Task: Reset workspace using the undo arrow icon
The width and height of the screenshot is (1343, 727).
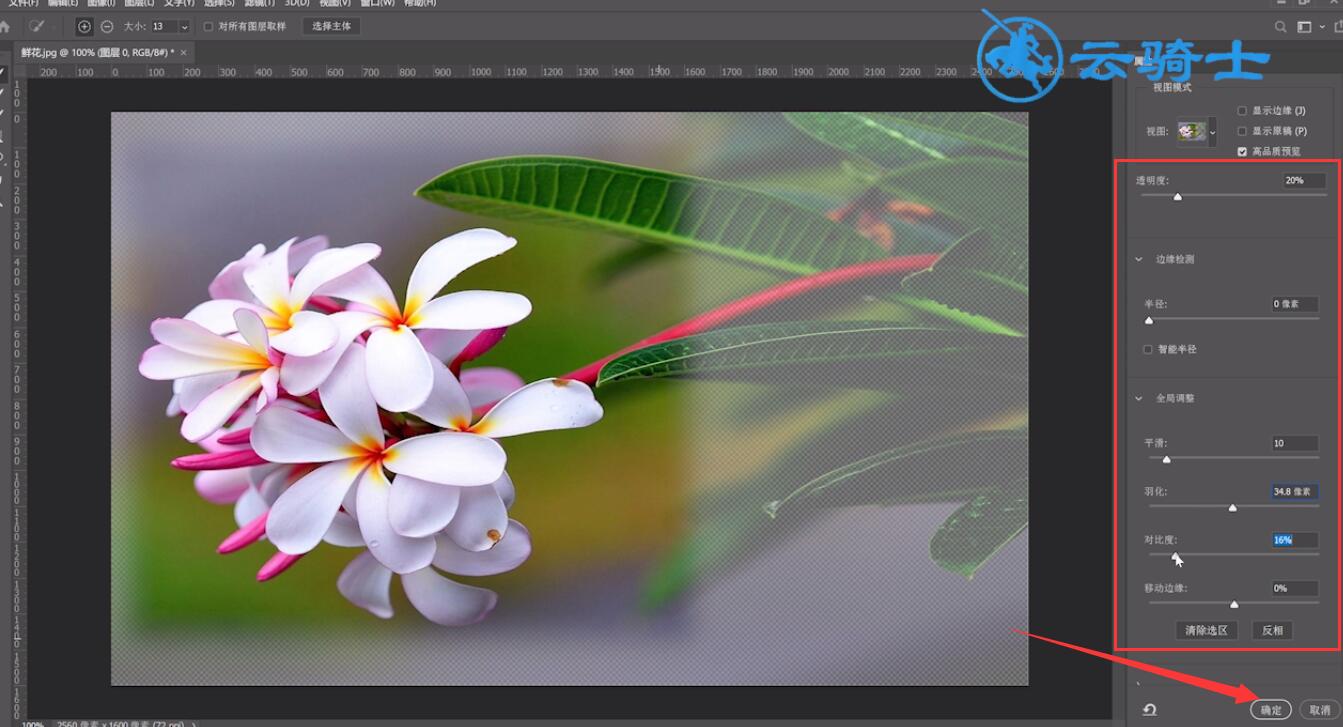Action: pyautogui.click(x=1150, y=709)
